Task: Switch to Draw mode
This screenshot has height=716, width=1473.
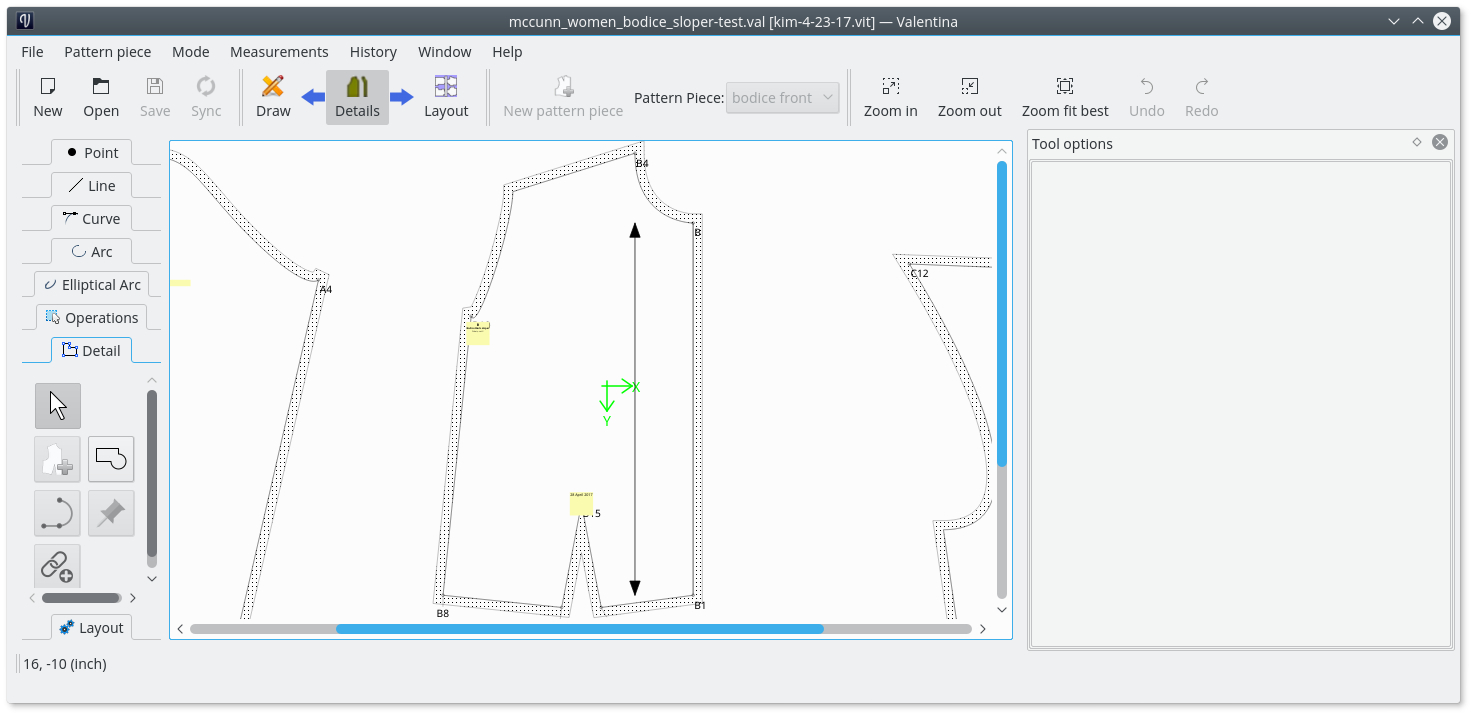Action: [273, 97]
